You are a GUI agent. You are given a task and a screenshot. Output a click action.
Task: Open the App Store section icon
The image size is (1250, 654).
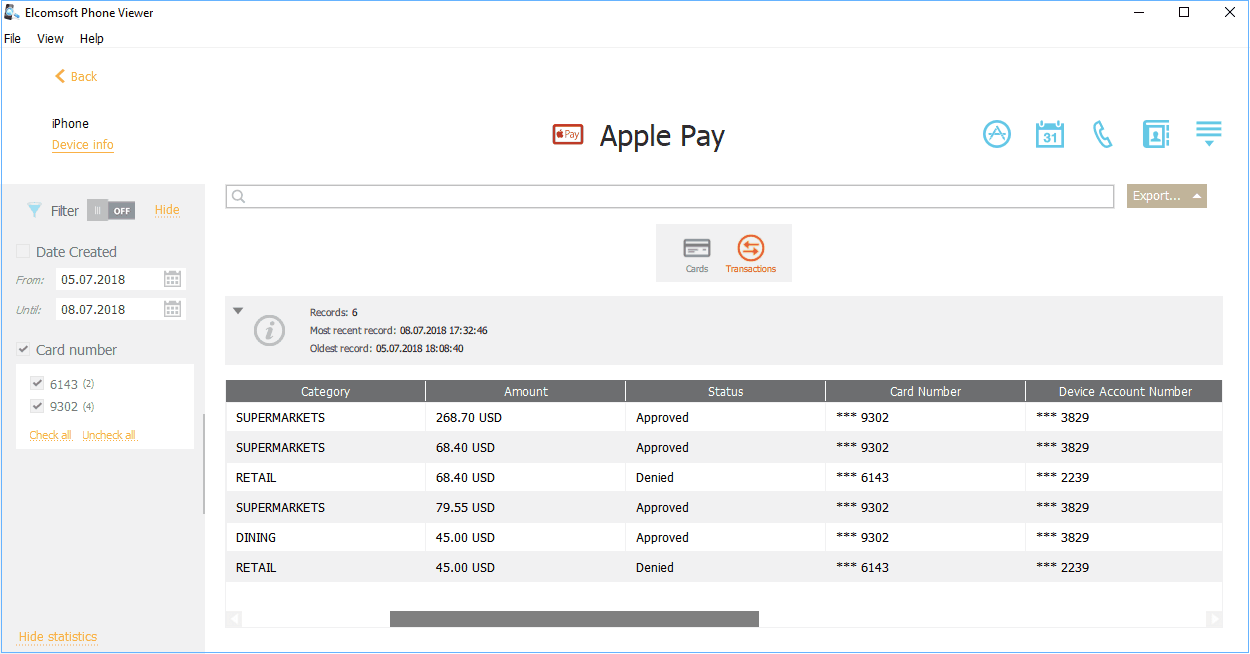(997, 134)
